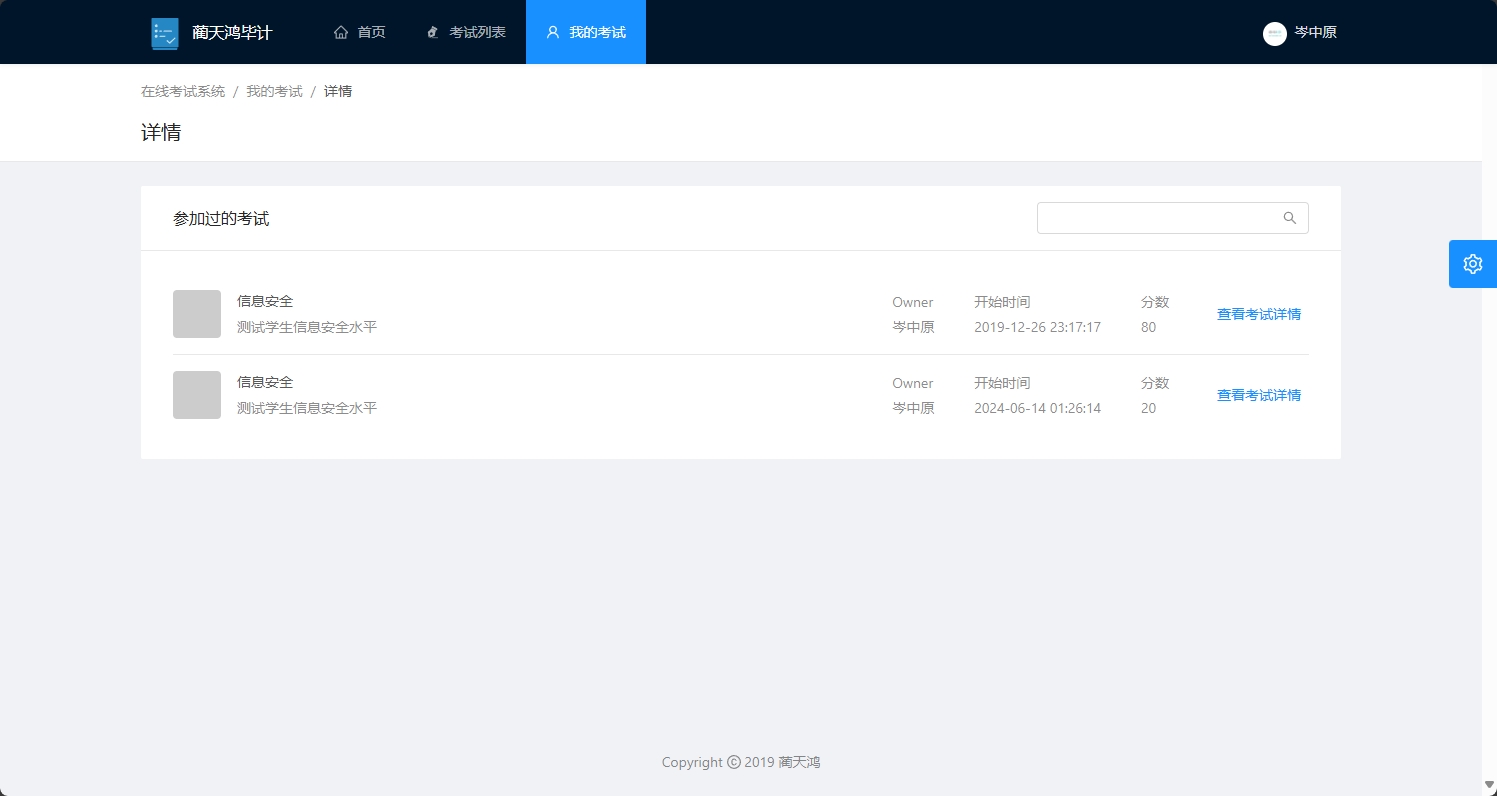Click 信息安全 title of the 2024 exam
The width and height of the screenshot is (1497, 796).
click(265, 382)
